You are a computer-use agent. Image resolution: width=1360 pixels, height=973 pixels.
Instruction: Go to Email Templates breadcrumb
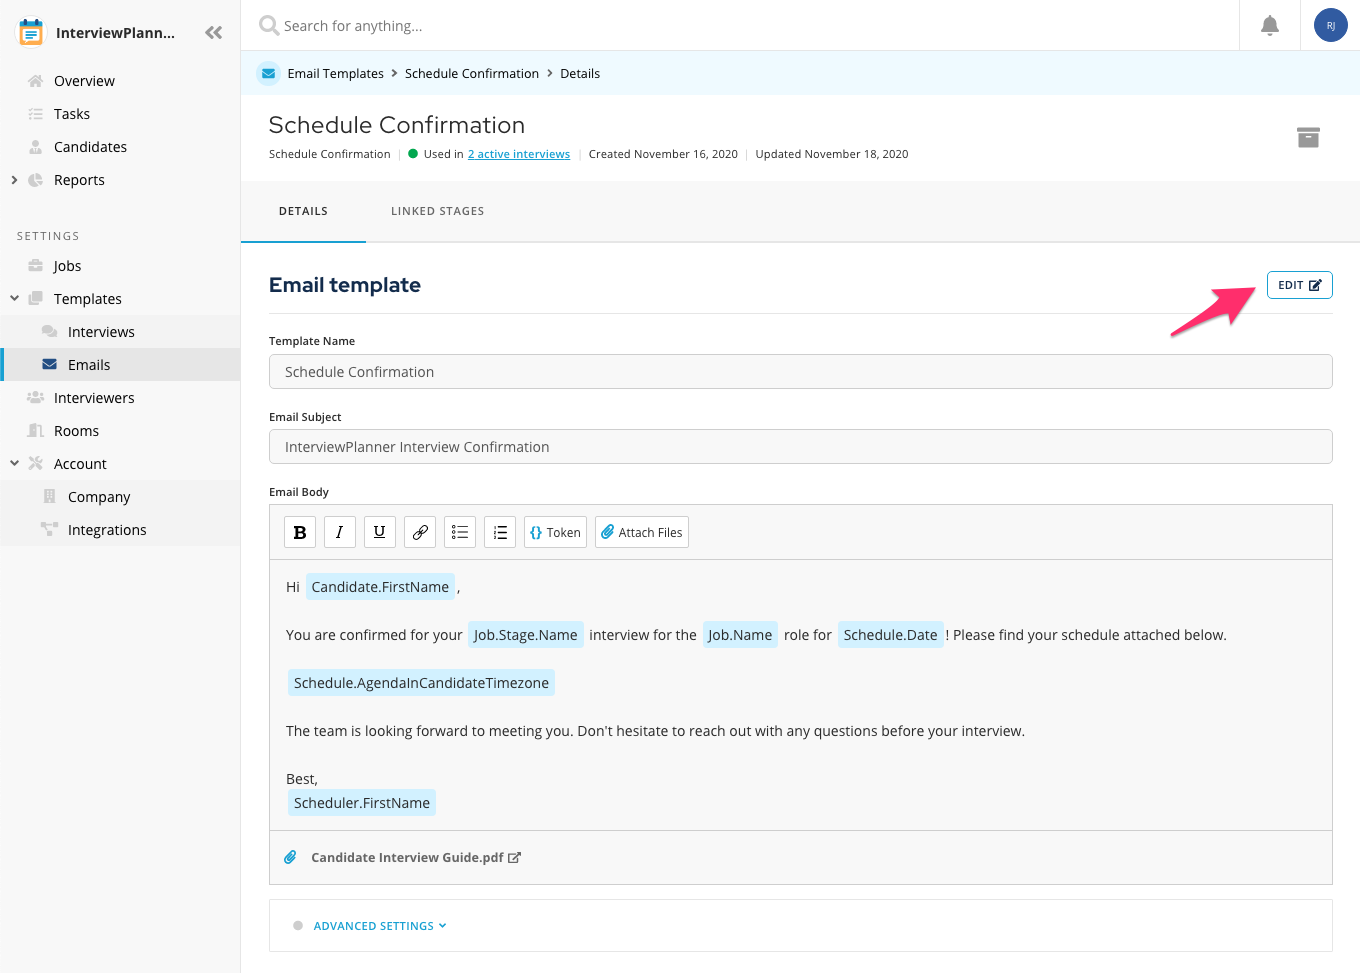335,73
